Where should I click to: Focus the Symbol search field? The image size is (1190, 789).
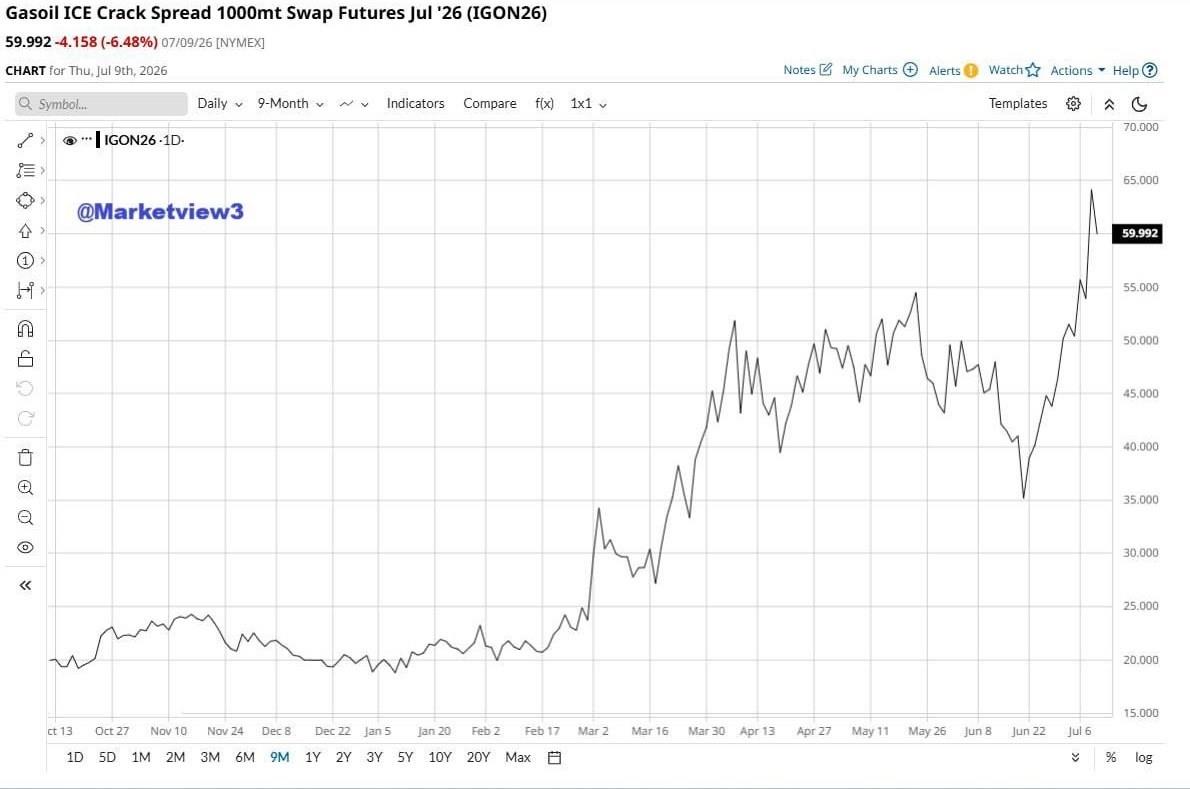(x=101, y=104)
